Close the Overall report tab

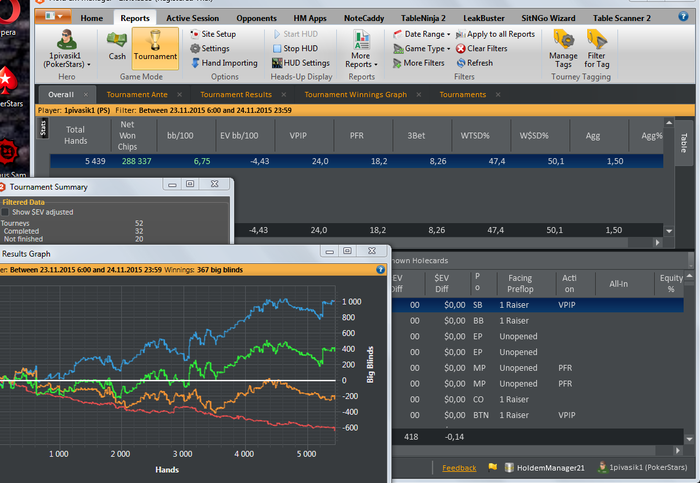click(86, 95)
